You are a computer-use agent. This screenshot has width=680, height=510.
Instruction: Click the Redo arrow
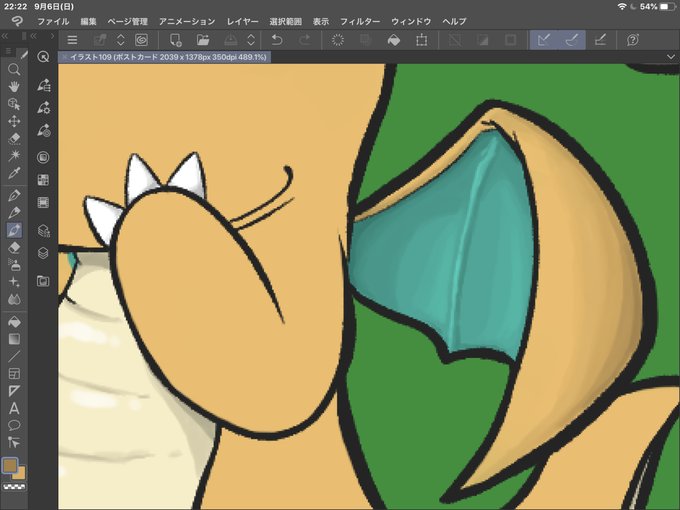pyautogui.click(x=305, y=40)
